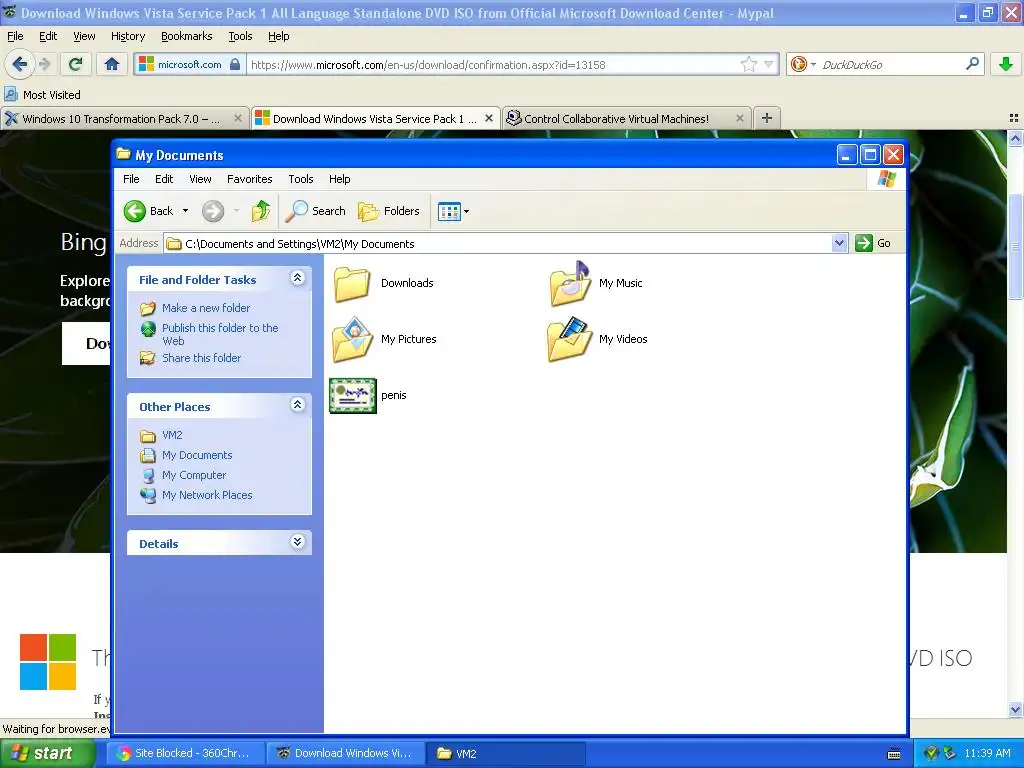
Task: Open a new tab with plus button
Action: click(767, 118)
